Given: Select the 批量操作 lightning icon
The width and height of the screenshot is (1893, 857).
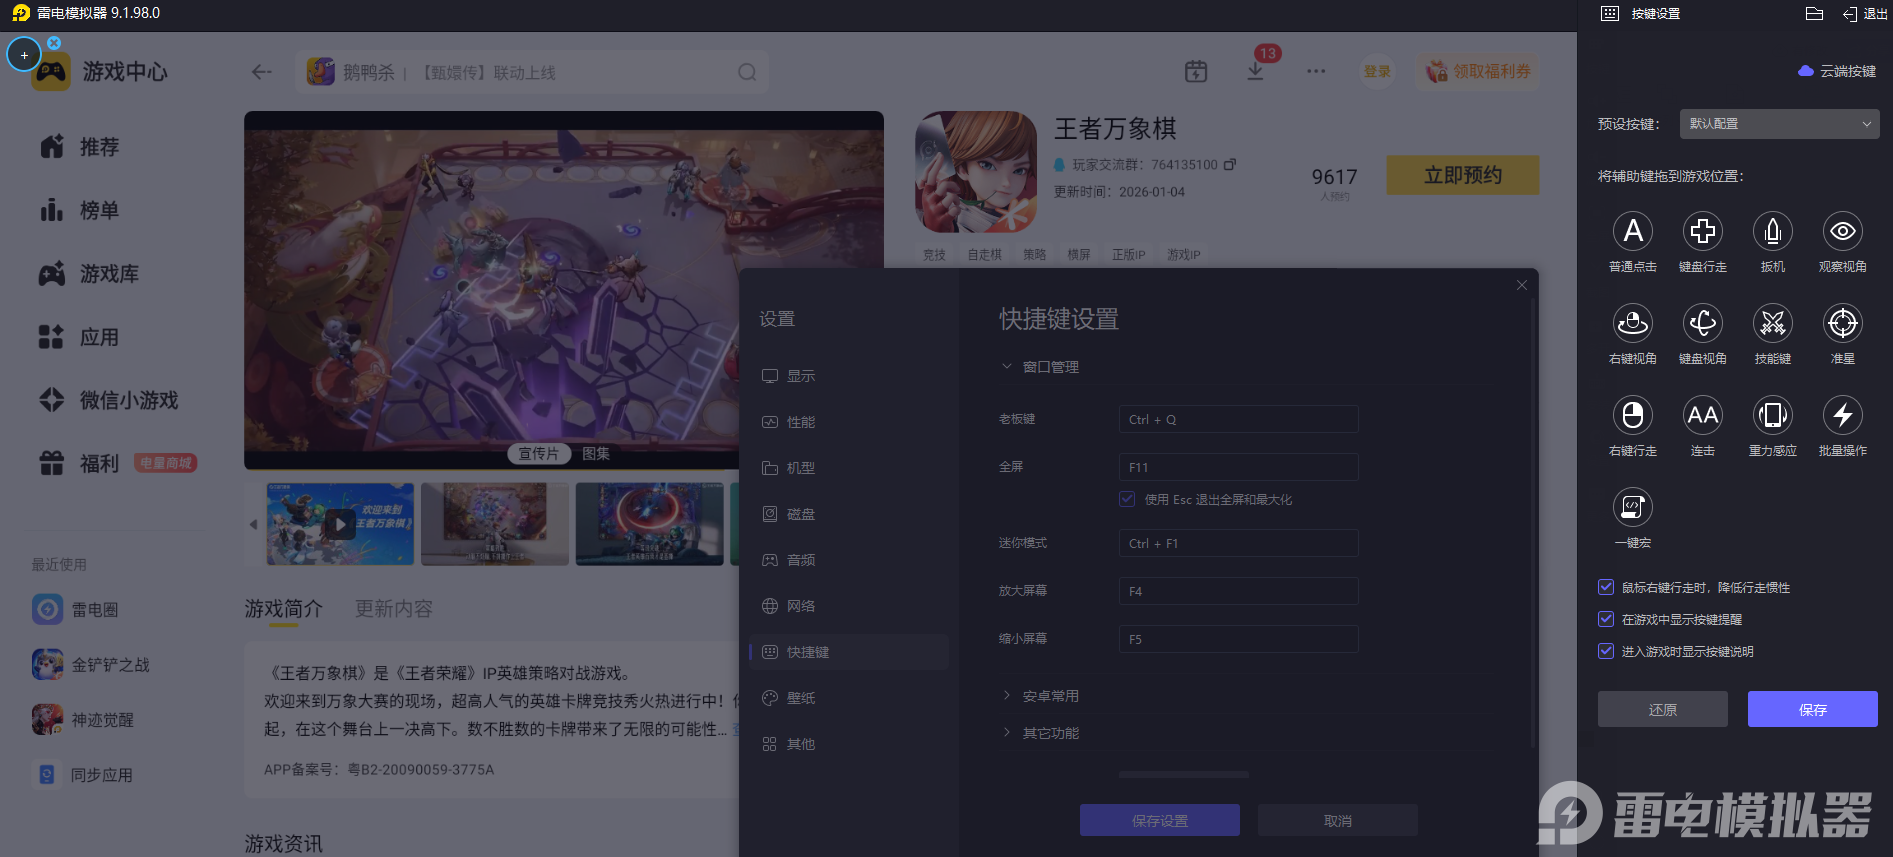Looking at the screenshot, I should tap(1843, 415).
